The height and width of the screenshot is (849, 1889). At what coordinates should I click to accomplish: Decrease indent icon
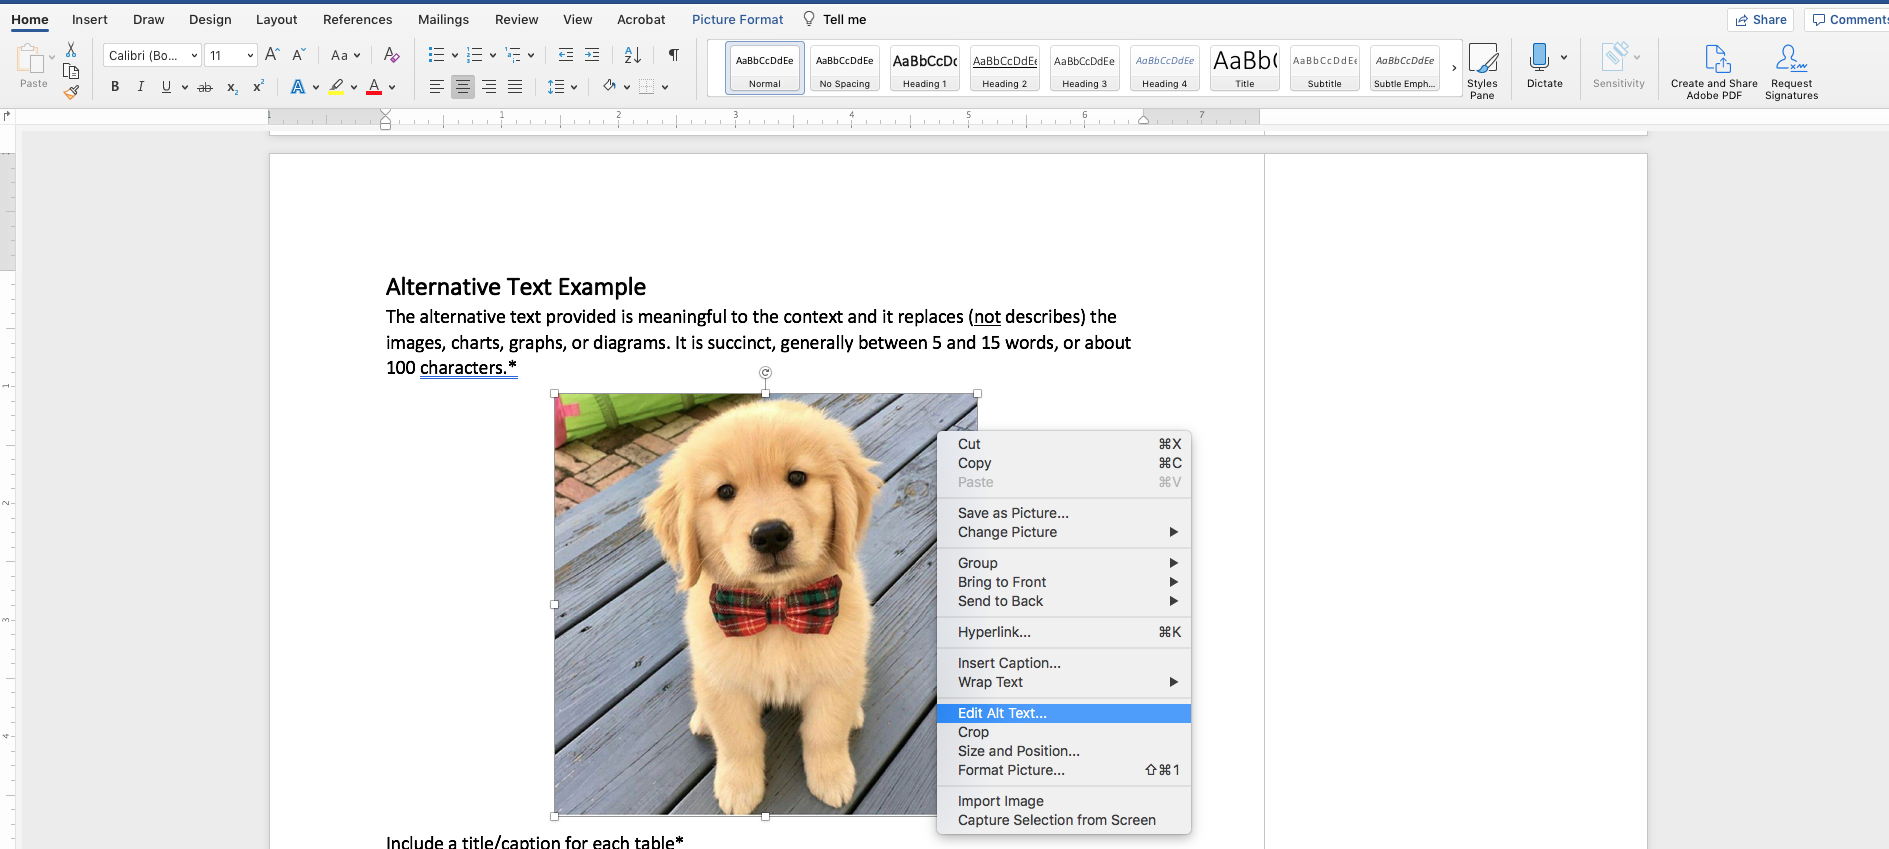[x=566, y=55]
